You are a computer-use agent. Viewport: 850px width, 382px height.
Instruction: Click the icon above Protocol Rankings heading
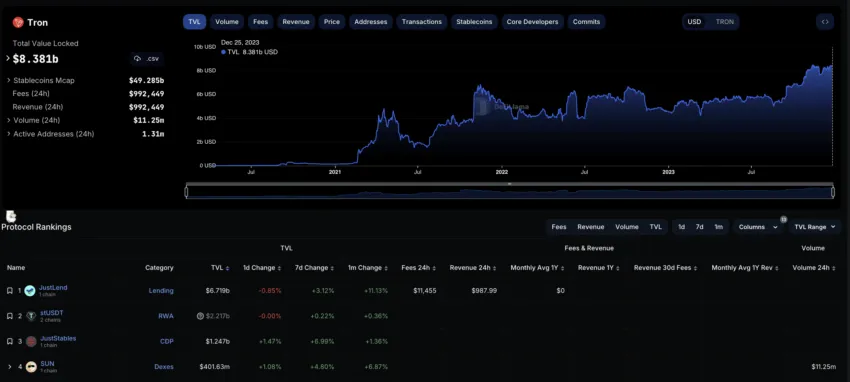[x=11, y=217]
